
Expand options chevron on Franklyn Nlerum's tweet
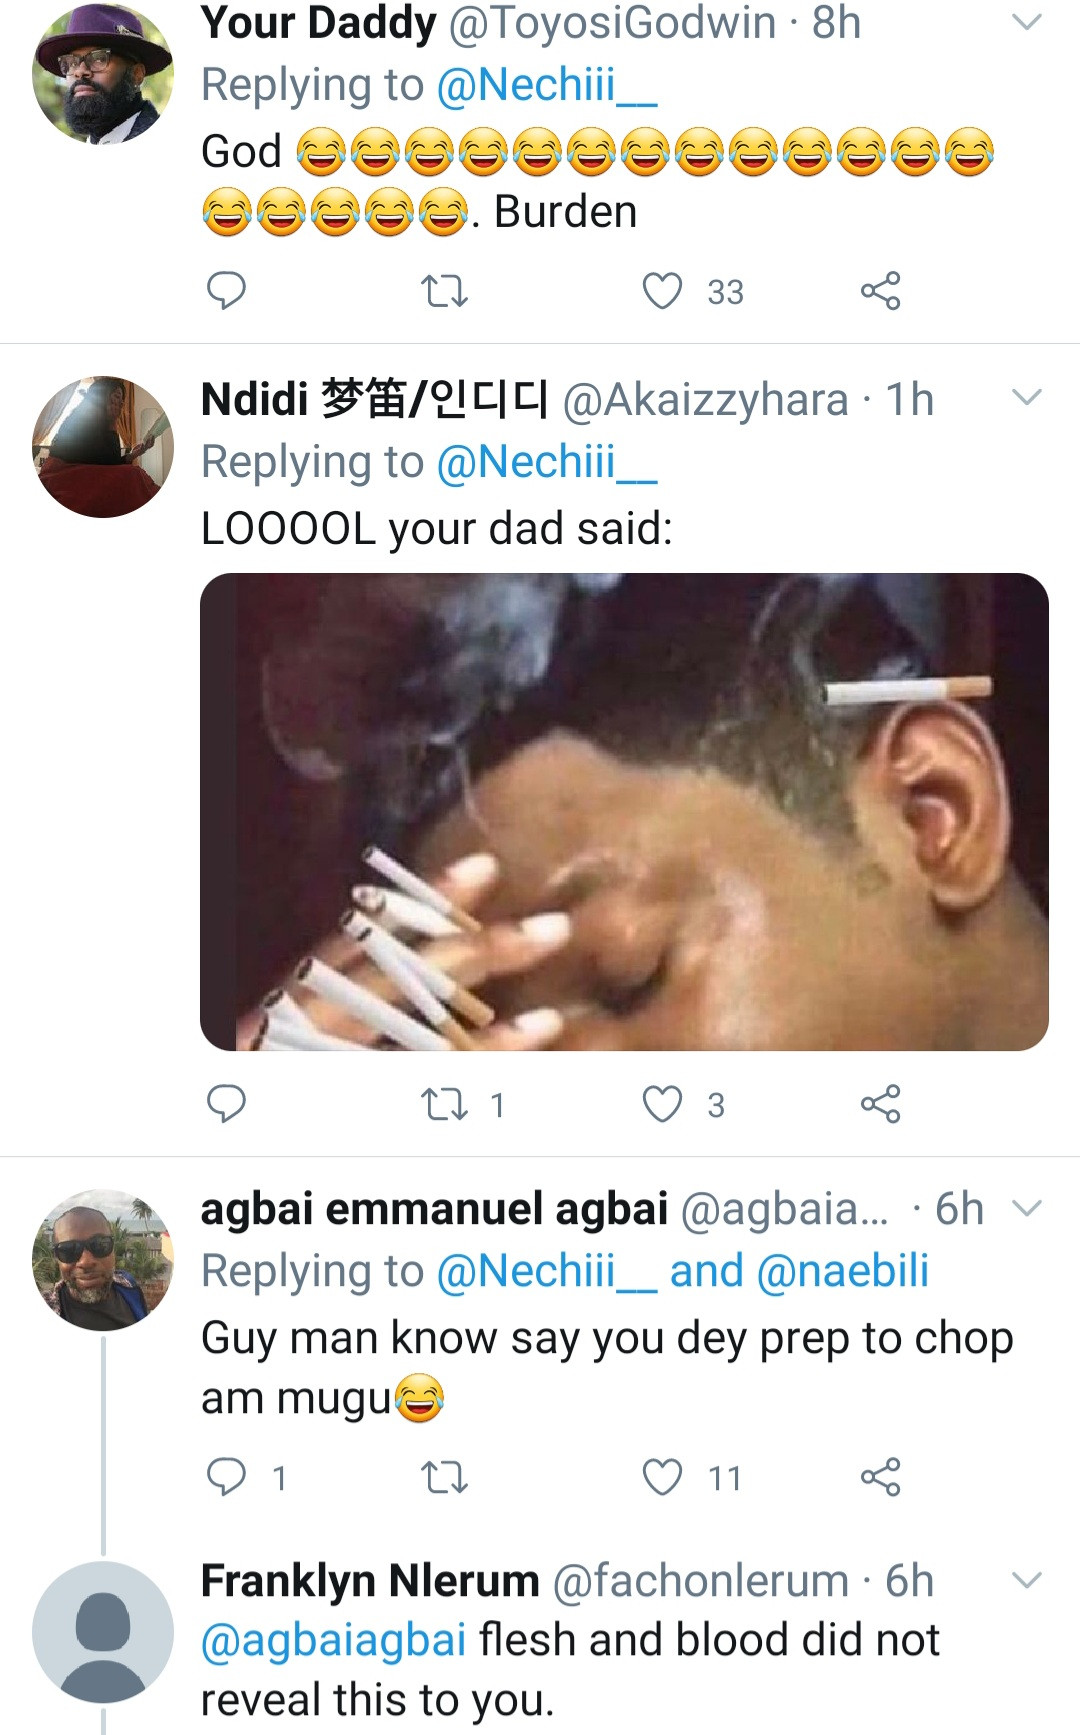1027,1581
